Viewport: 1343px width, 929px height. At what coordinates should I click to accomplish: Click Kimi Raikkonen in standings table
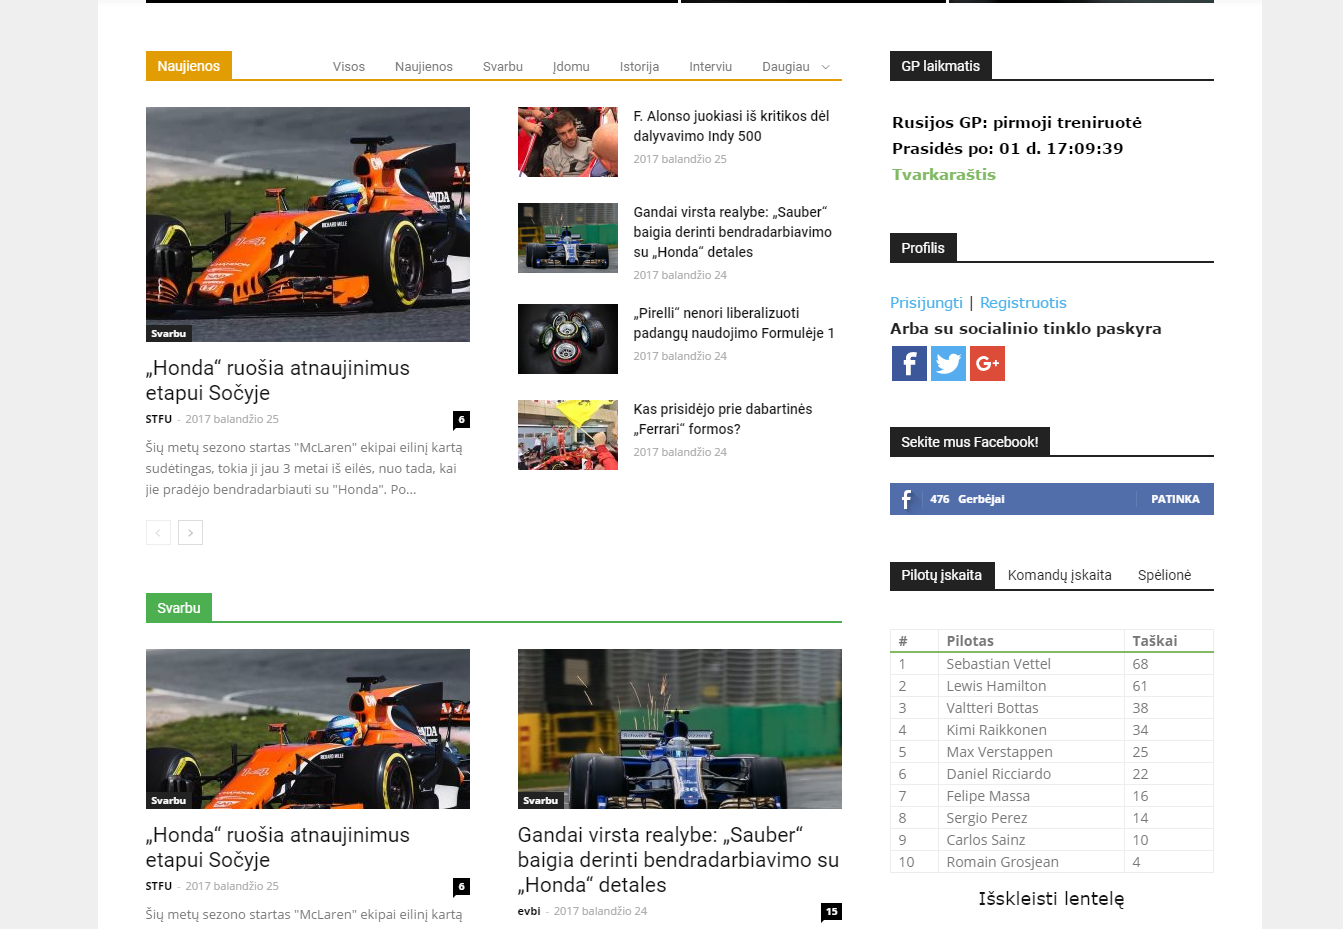point(997,730)
